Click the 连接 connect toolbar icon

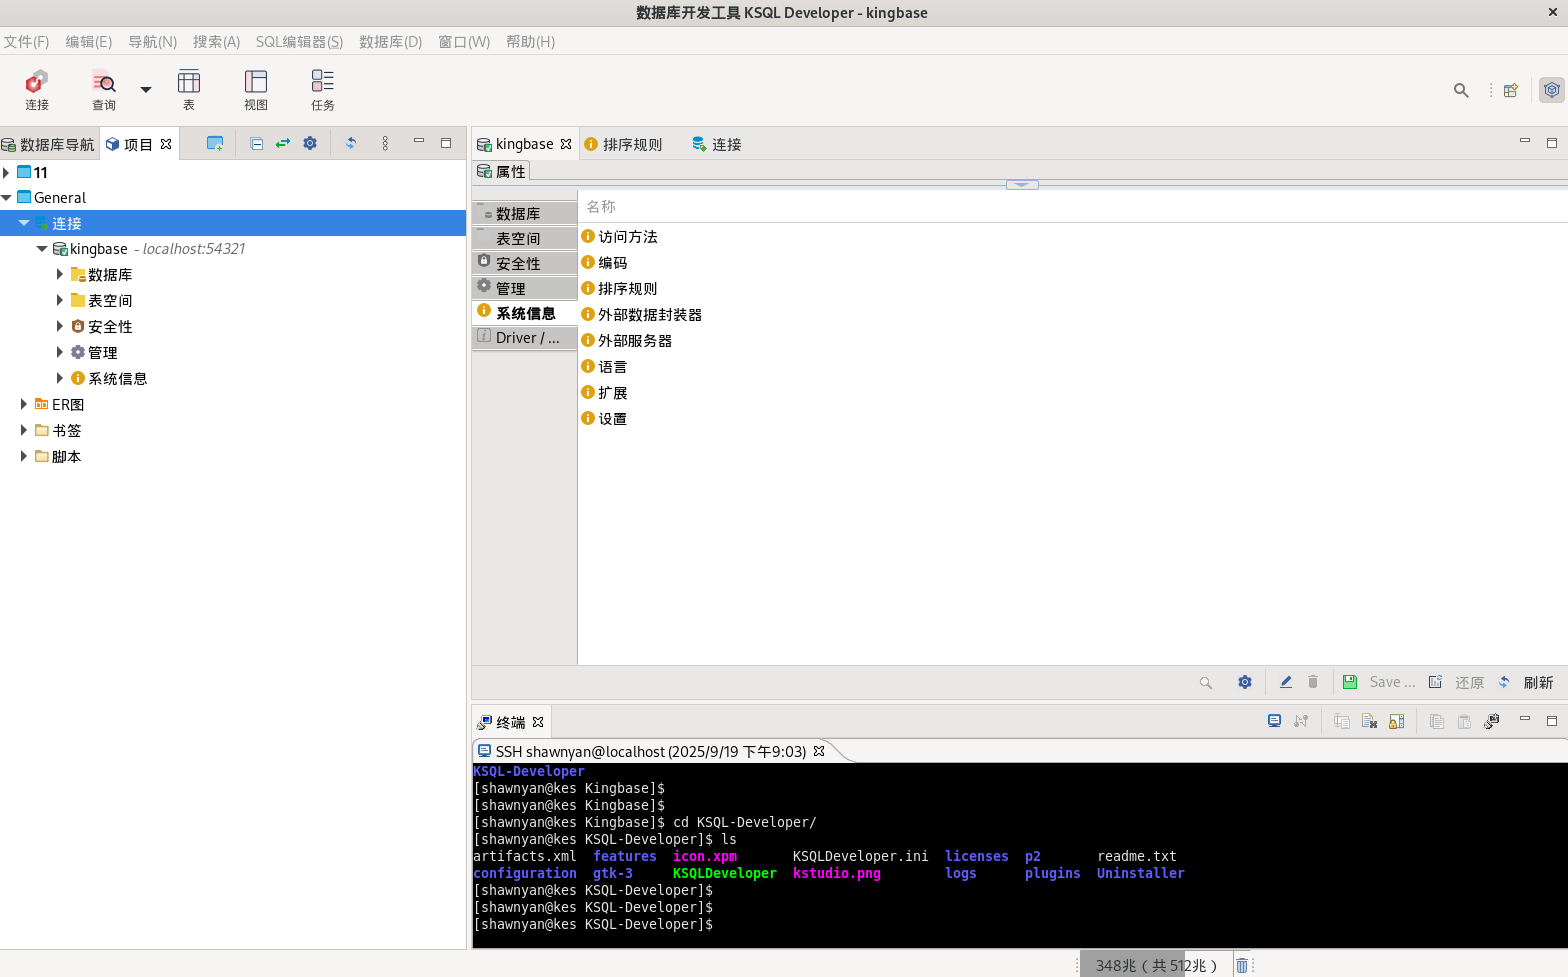tap(37, 89)
